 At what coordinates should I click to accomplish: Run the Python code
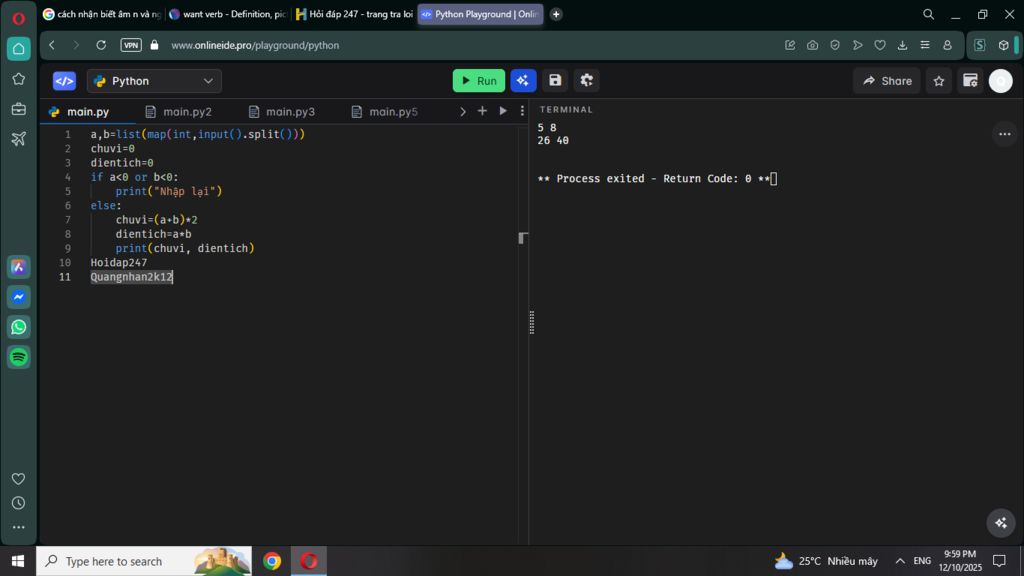[x=479, y=81]
